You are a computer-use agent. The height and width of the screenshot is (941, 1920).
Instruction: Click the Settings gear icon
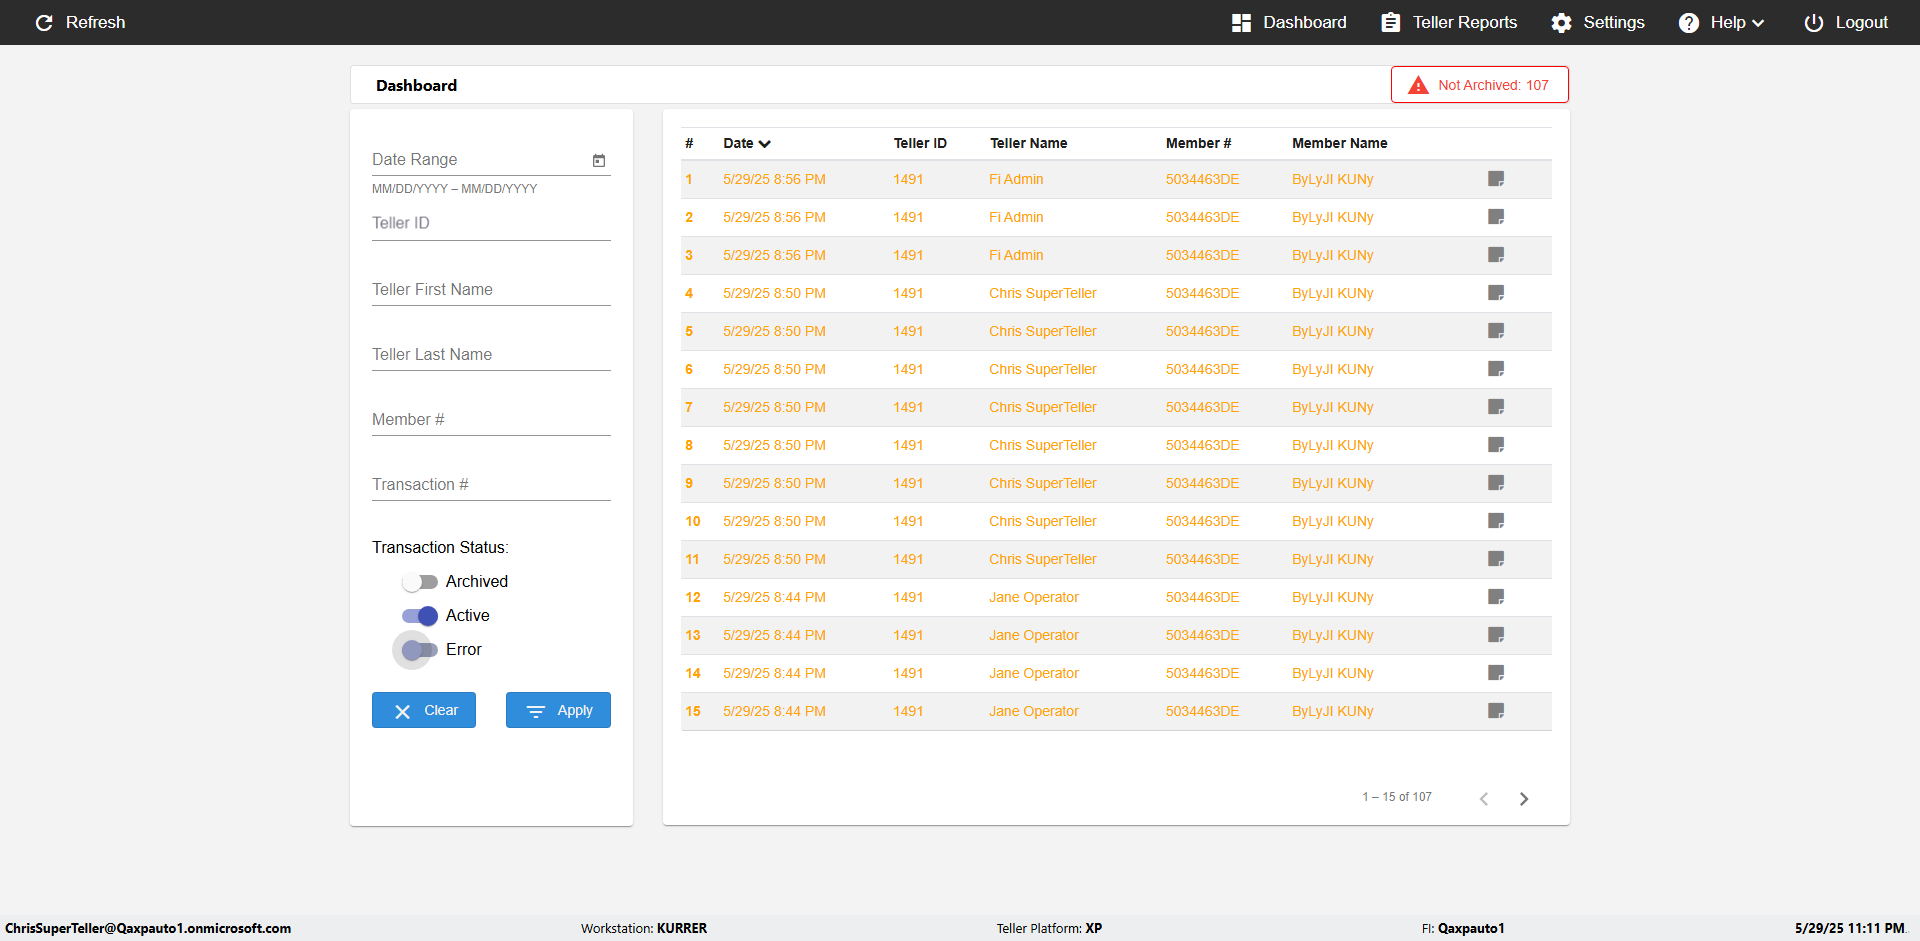pyautogui.click(x=1561, y=23)
